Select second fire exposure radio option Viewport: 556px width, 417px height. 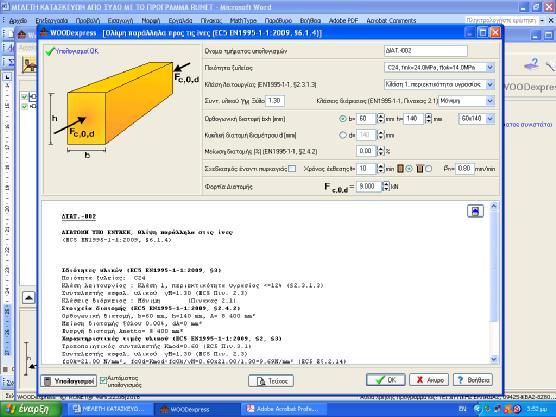coord(428,169)
